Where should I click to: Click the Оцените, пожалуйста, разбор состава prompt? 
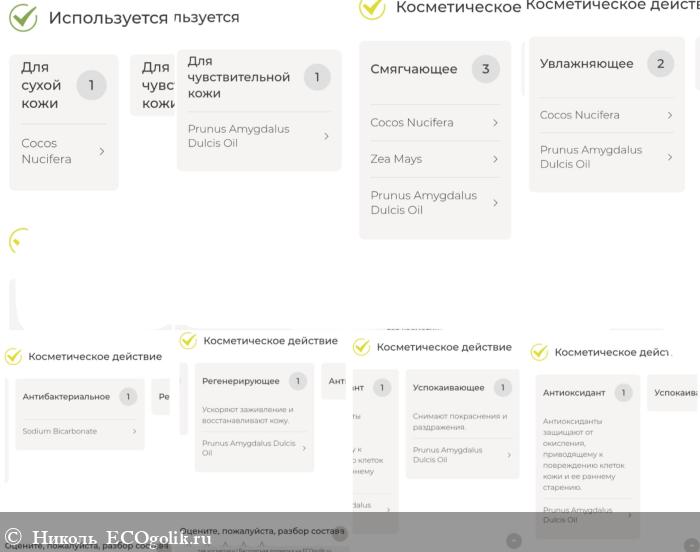pyautogui.click(x=264, y=530)
